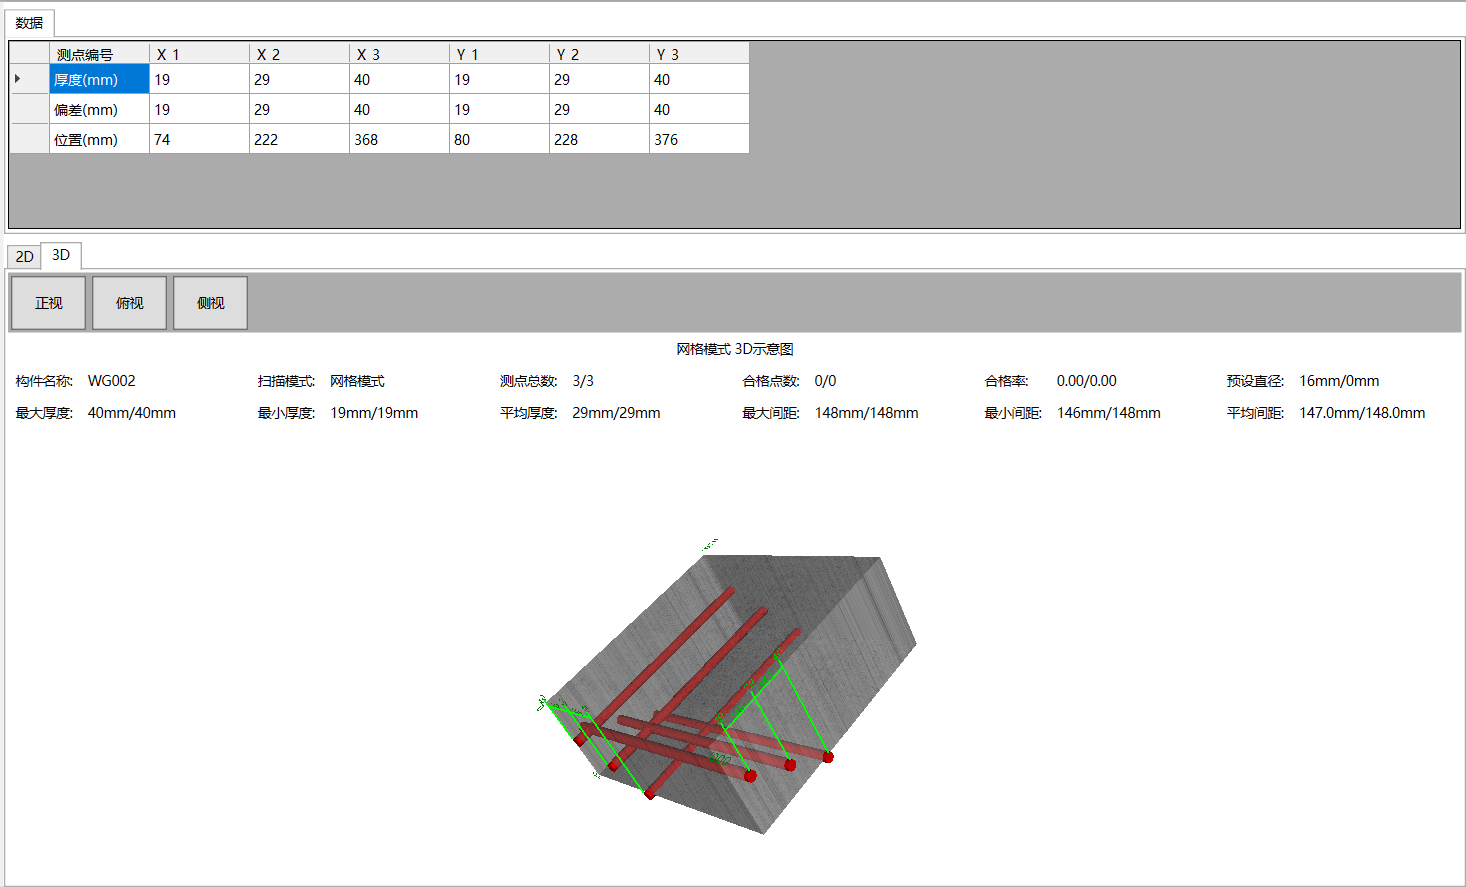Select the 位置(mm) row label cell
Screen dimensions: 1466x887
(99, 140)
